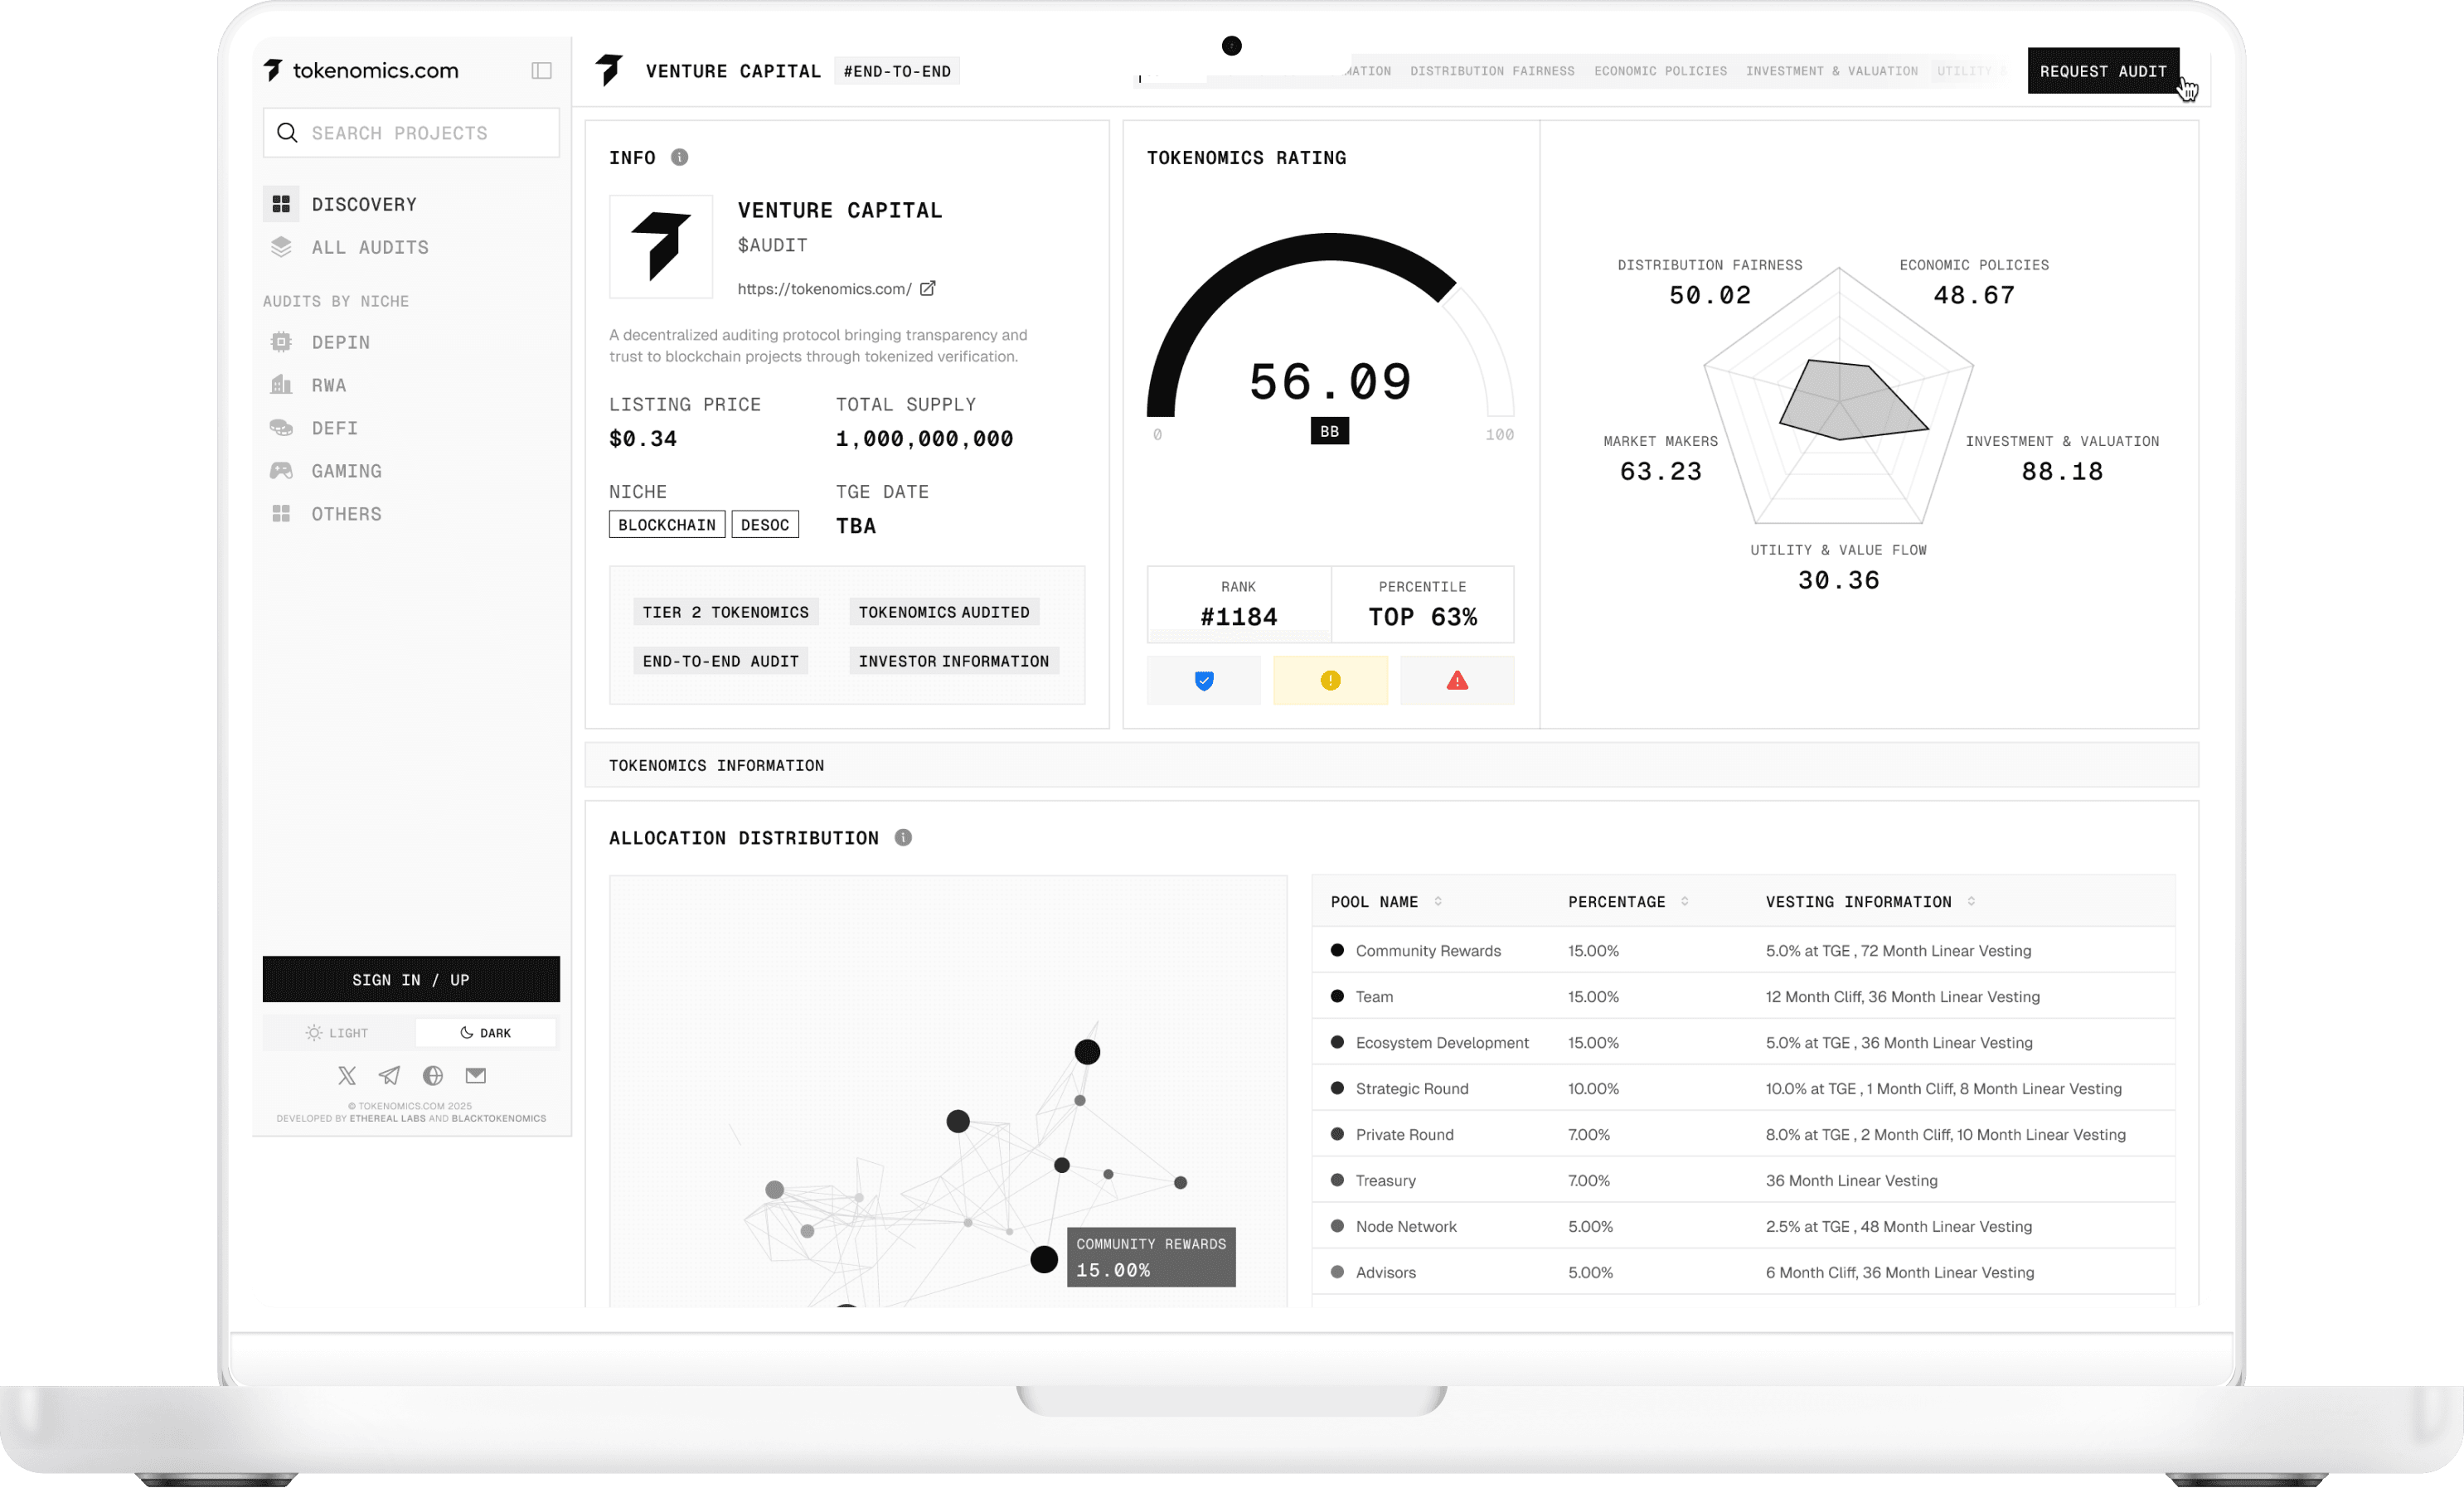2464x1488 pixels.
Task: Click the external link icon beside tokenomics URL
Action: coord(928,288)
